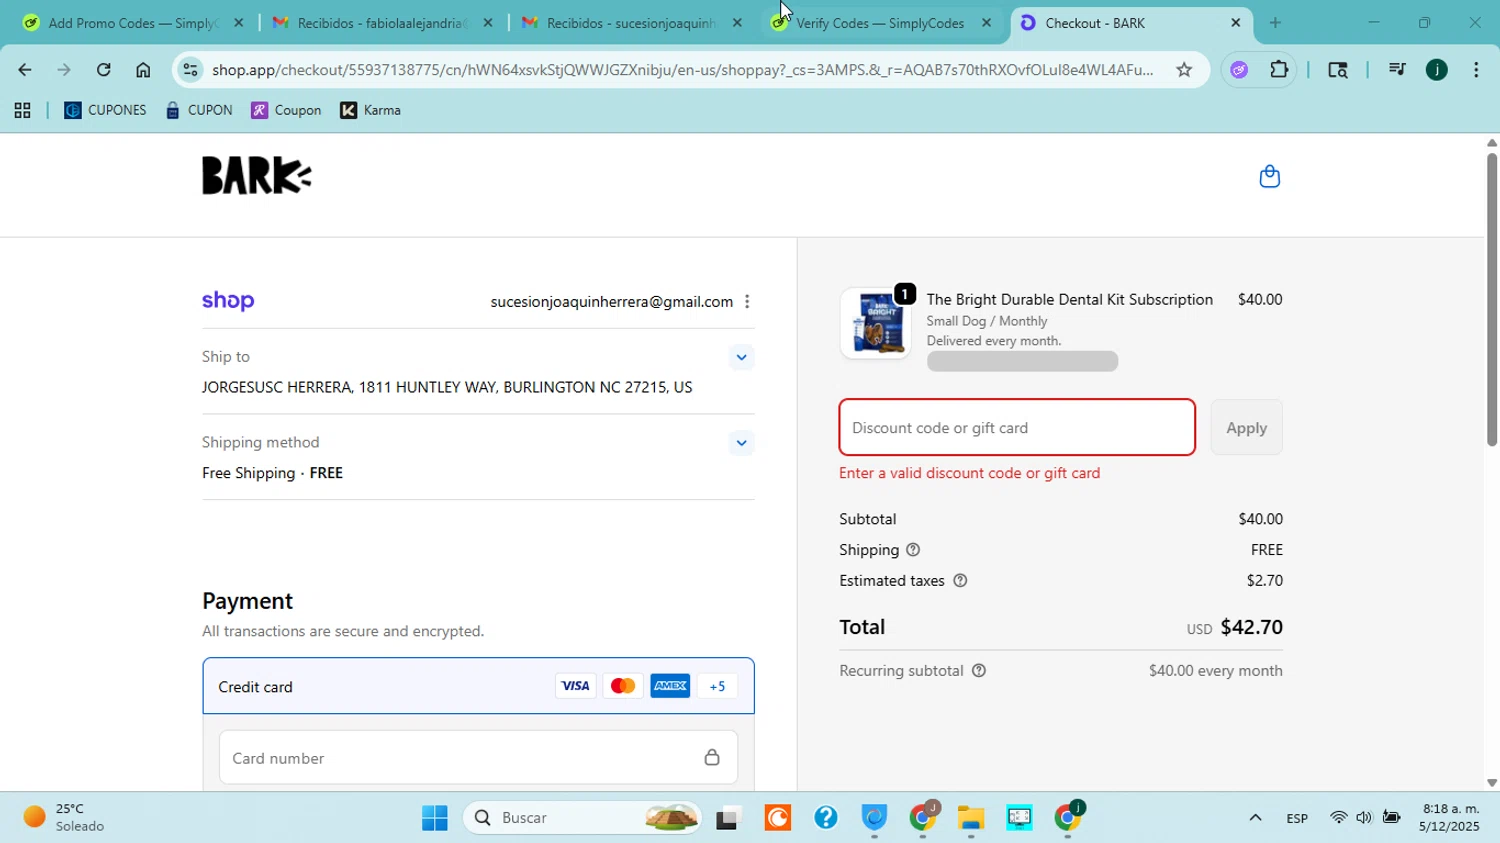Viewport: 1500px width, 843px height.
Task: Click the address bar URL
Action: (682, 69)
